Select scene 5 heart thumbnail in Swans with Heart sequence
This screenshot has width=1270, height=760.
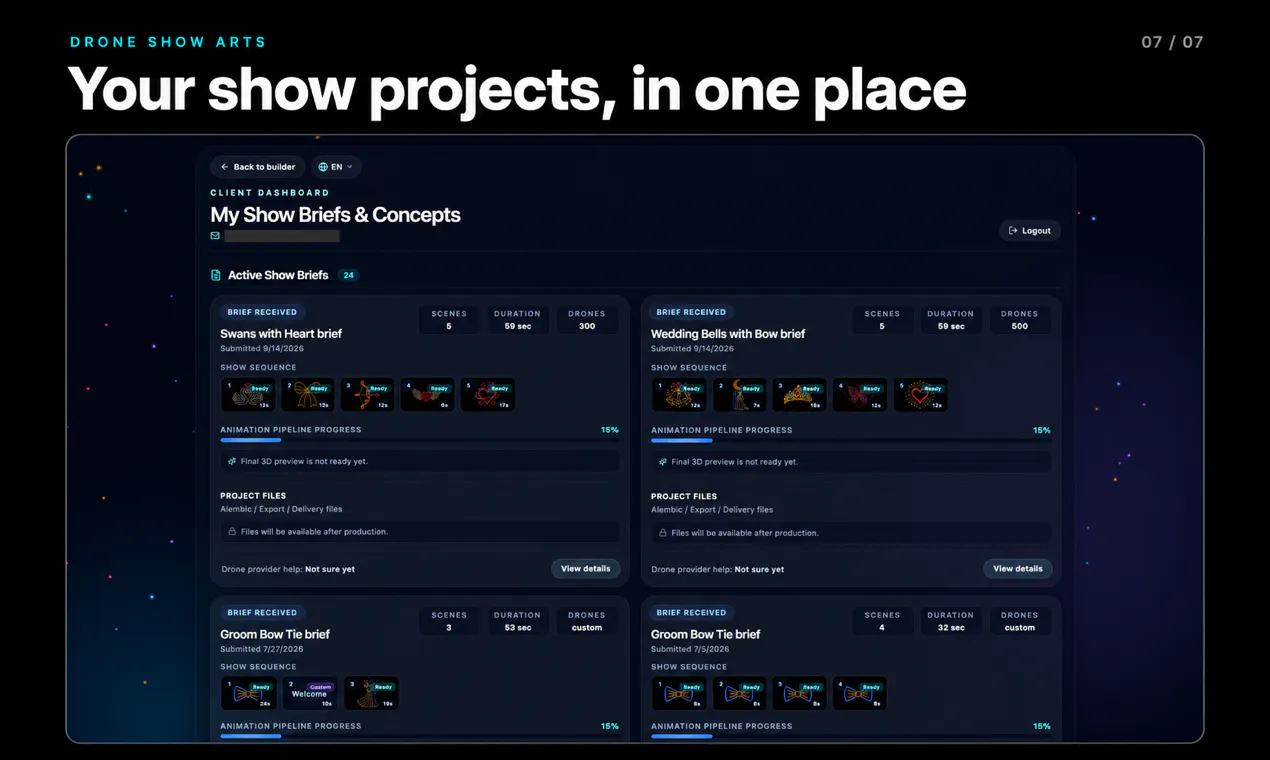[487, 395]
